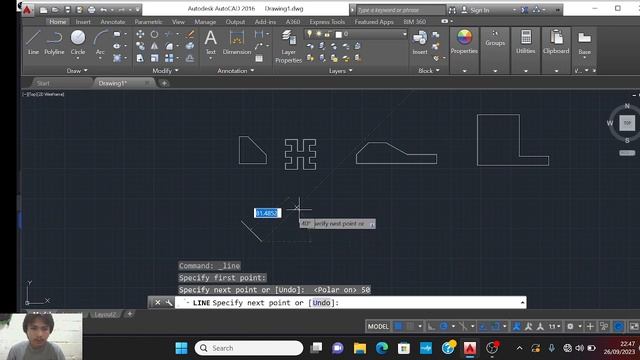The image size is (640, 360).
Task: Select the Arc tool
Action: pos(100,42)
